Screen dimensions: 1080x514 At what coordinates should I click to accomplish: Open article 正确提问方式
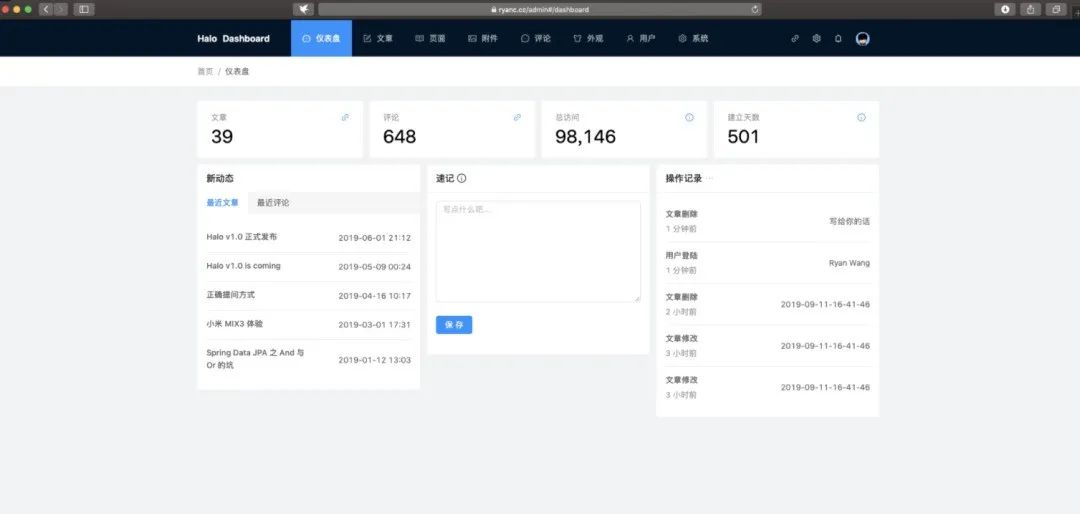[x=230, y=295]
